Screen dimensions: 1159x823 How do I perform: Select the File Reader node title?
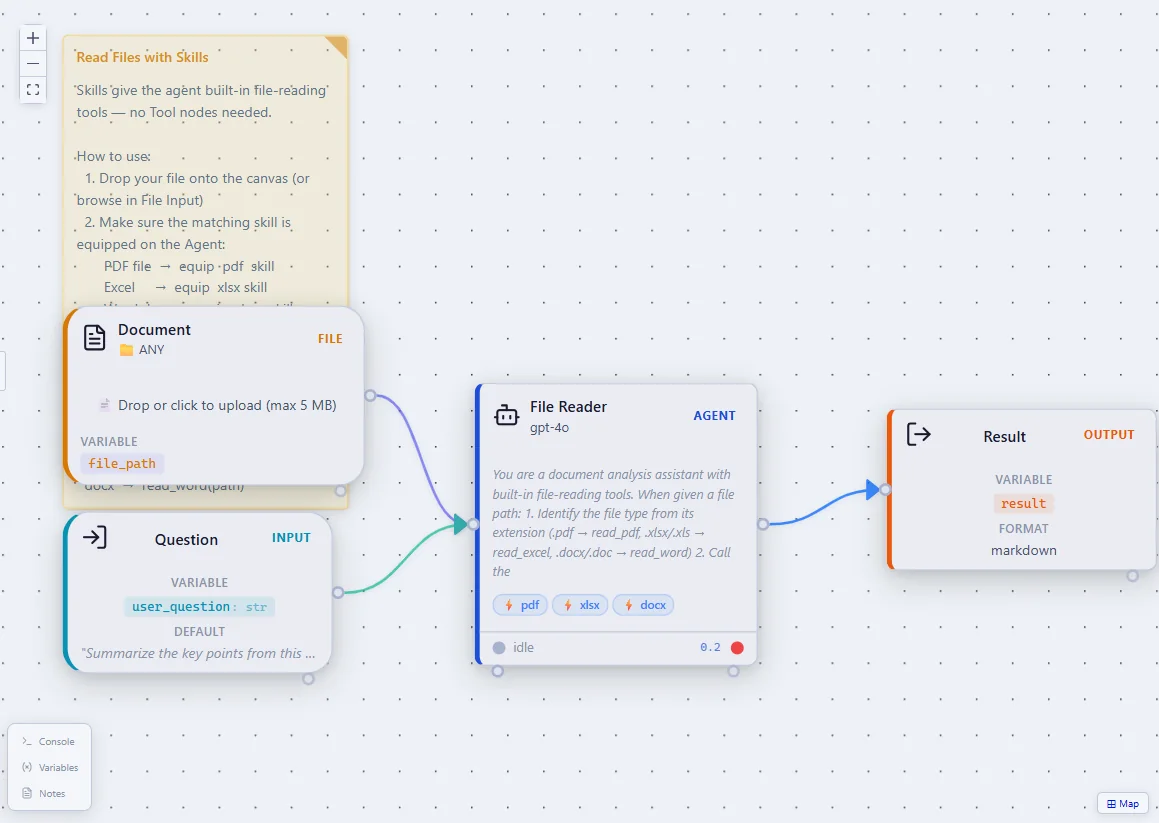point(568,407)
